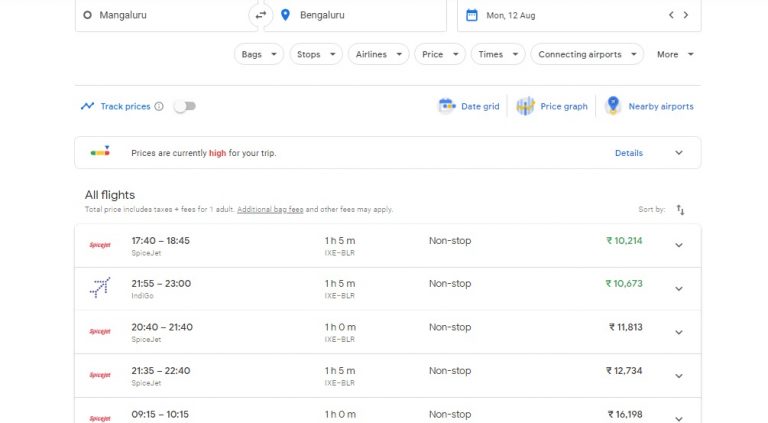This screenshot has height=423, width=768.
Task: Click flight time 20:40 – 21:40
Action: coord(162,327)
